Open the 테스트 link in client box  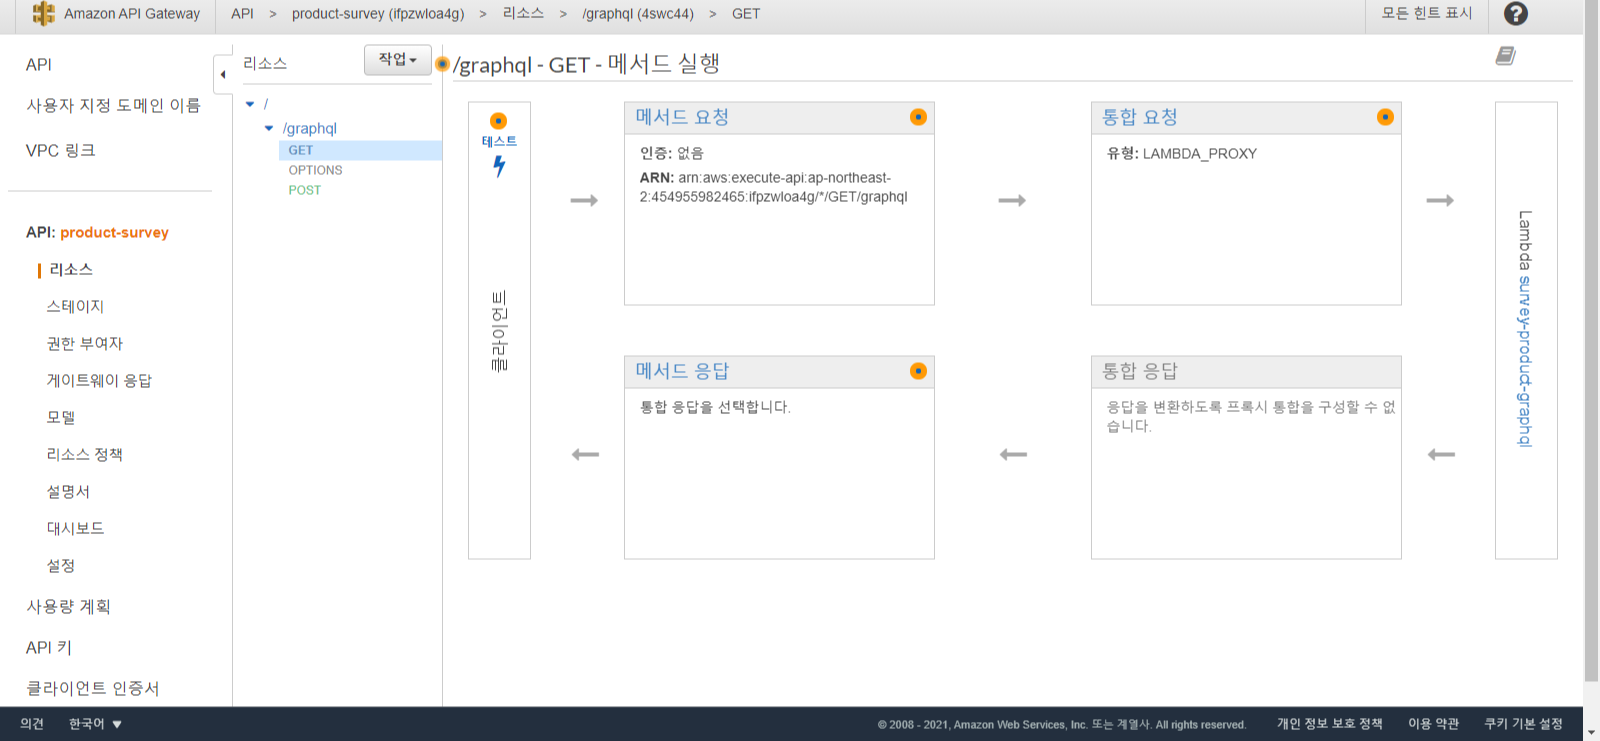tap(499, 141)
